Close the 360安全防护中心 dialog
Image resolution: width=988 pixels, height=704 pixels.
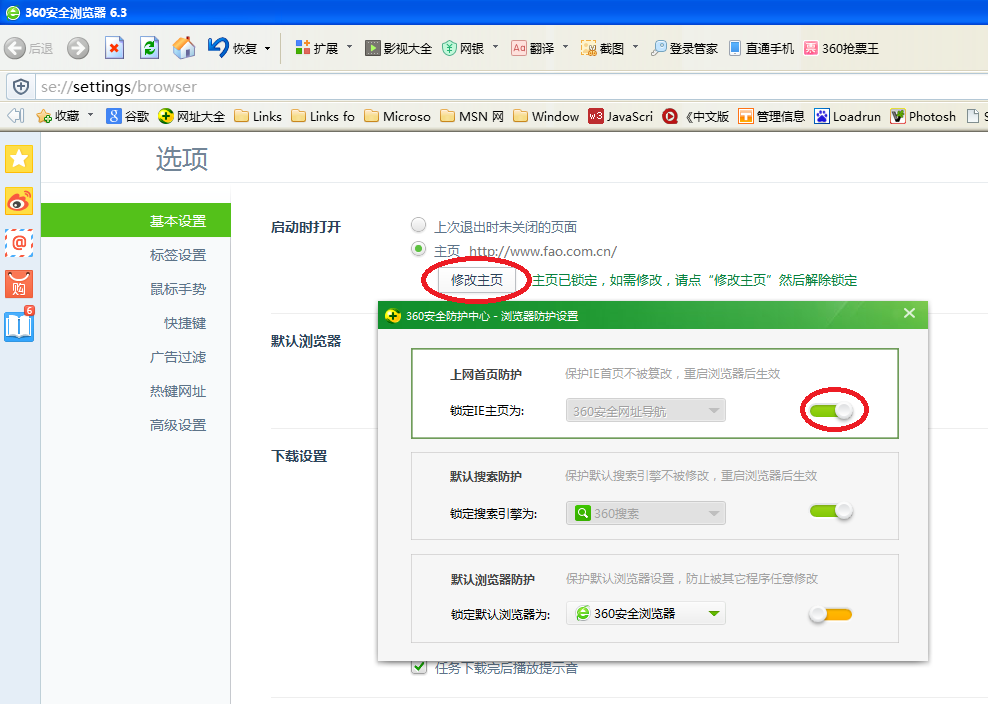(x=909, y=313)
